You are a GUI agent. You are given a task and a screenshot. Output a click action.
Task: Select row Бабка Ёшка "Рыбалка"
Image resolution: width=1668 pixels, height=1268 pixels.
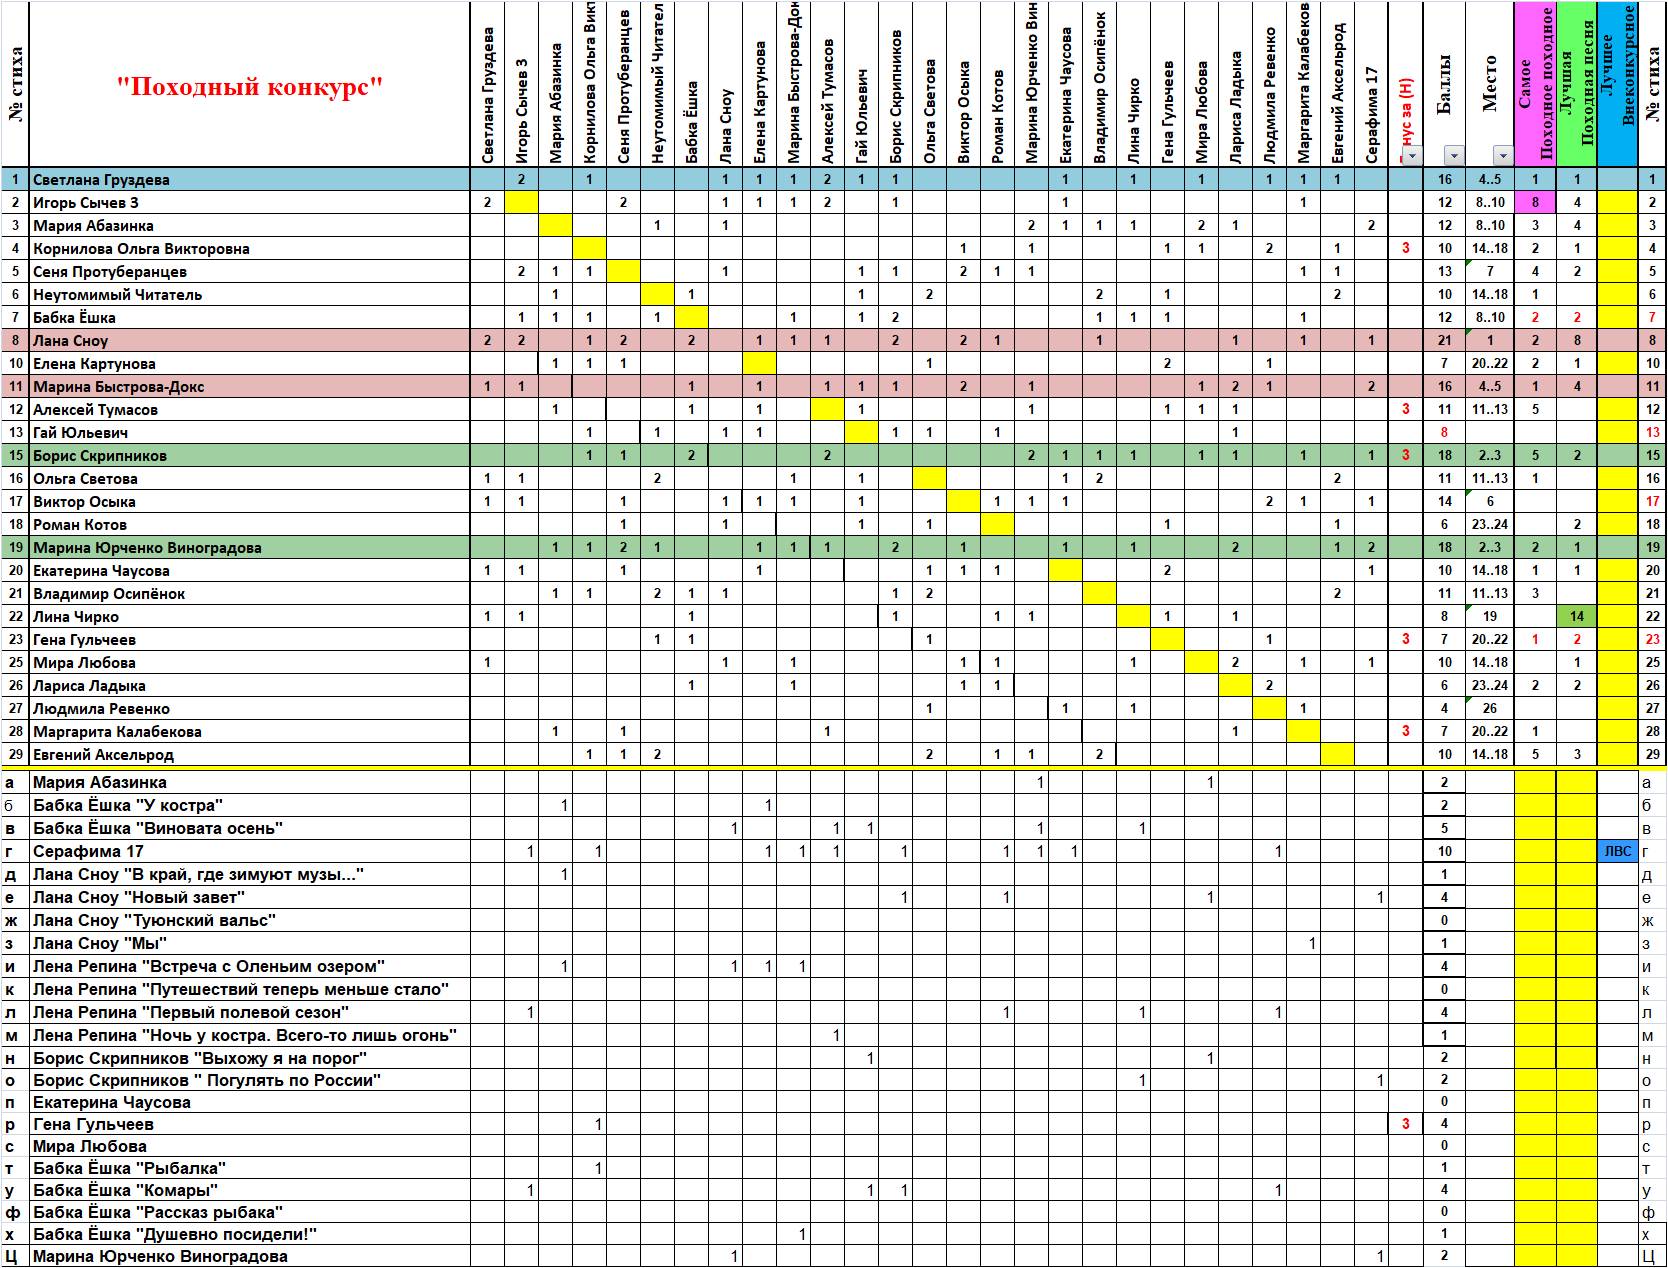point(129,1168)
